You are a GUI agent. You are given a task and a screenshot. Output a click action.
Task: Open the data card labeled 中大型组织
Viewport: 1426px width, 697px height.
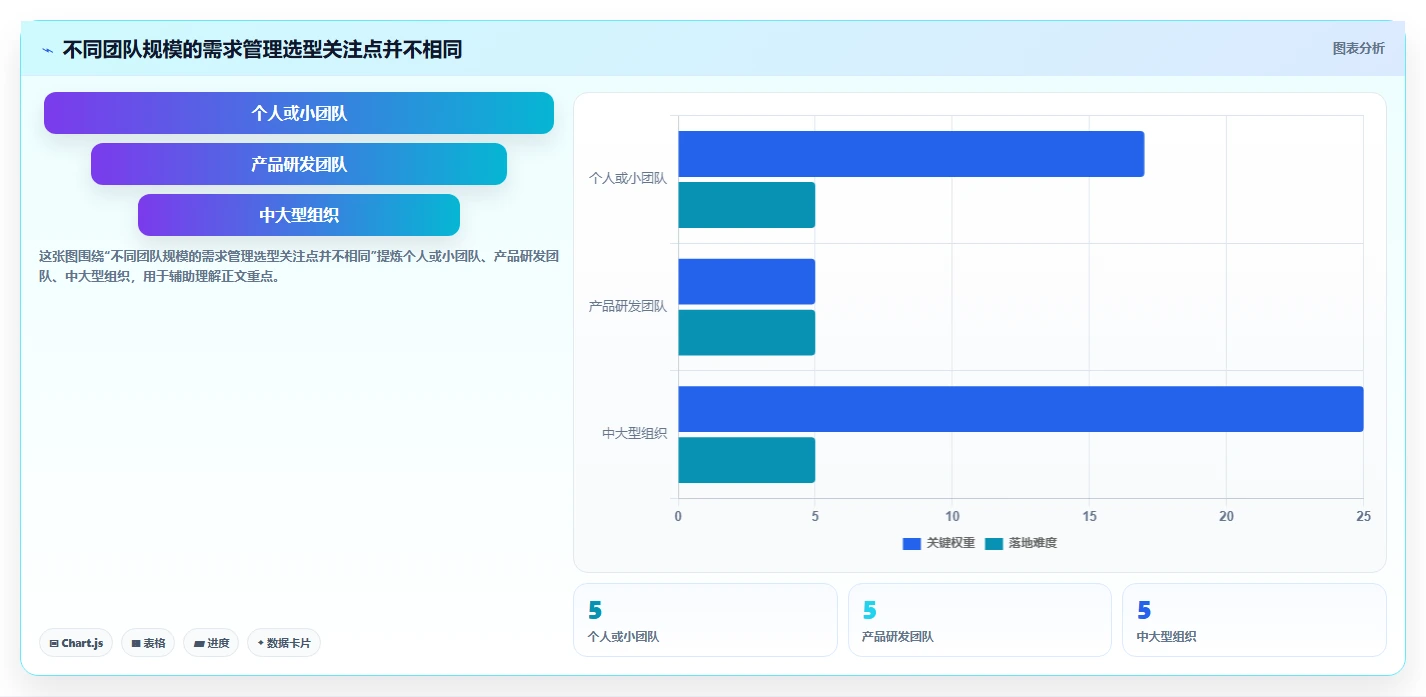[1254, 620]
